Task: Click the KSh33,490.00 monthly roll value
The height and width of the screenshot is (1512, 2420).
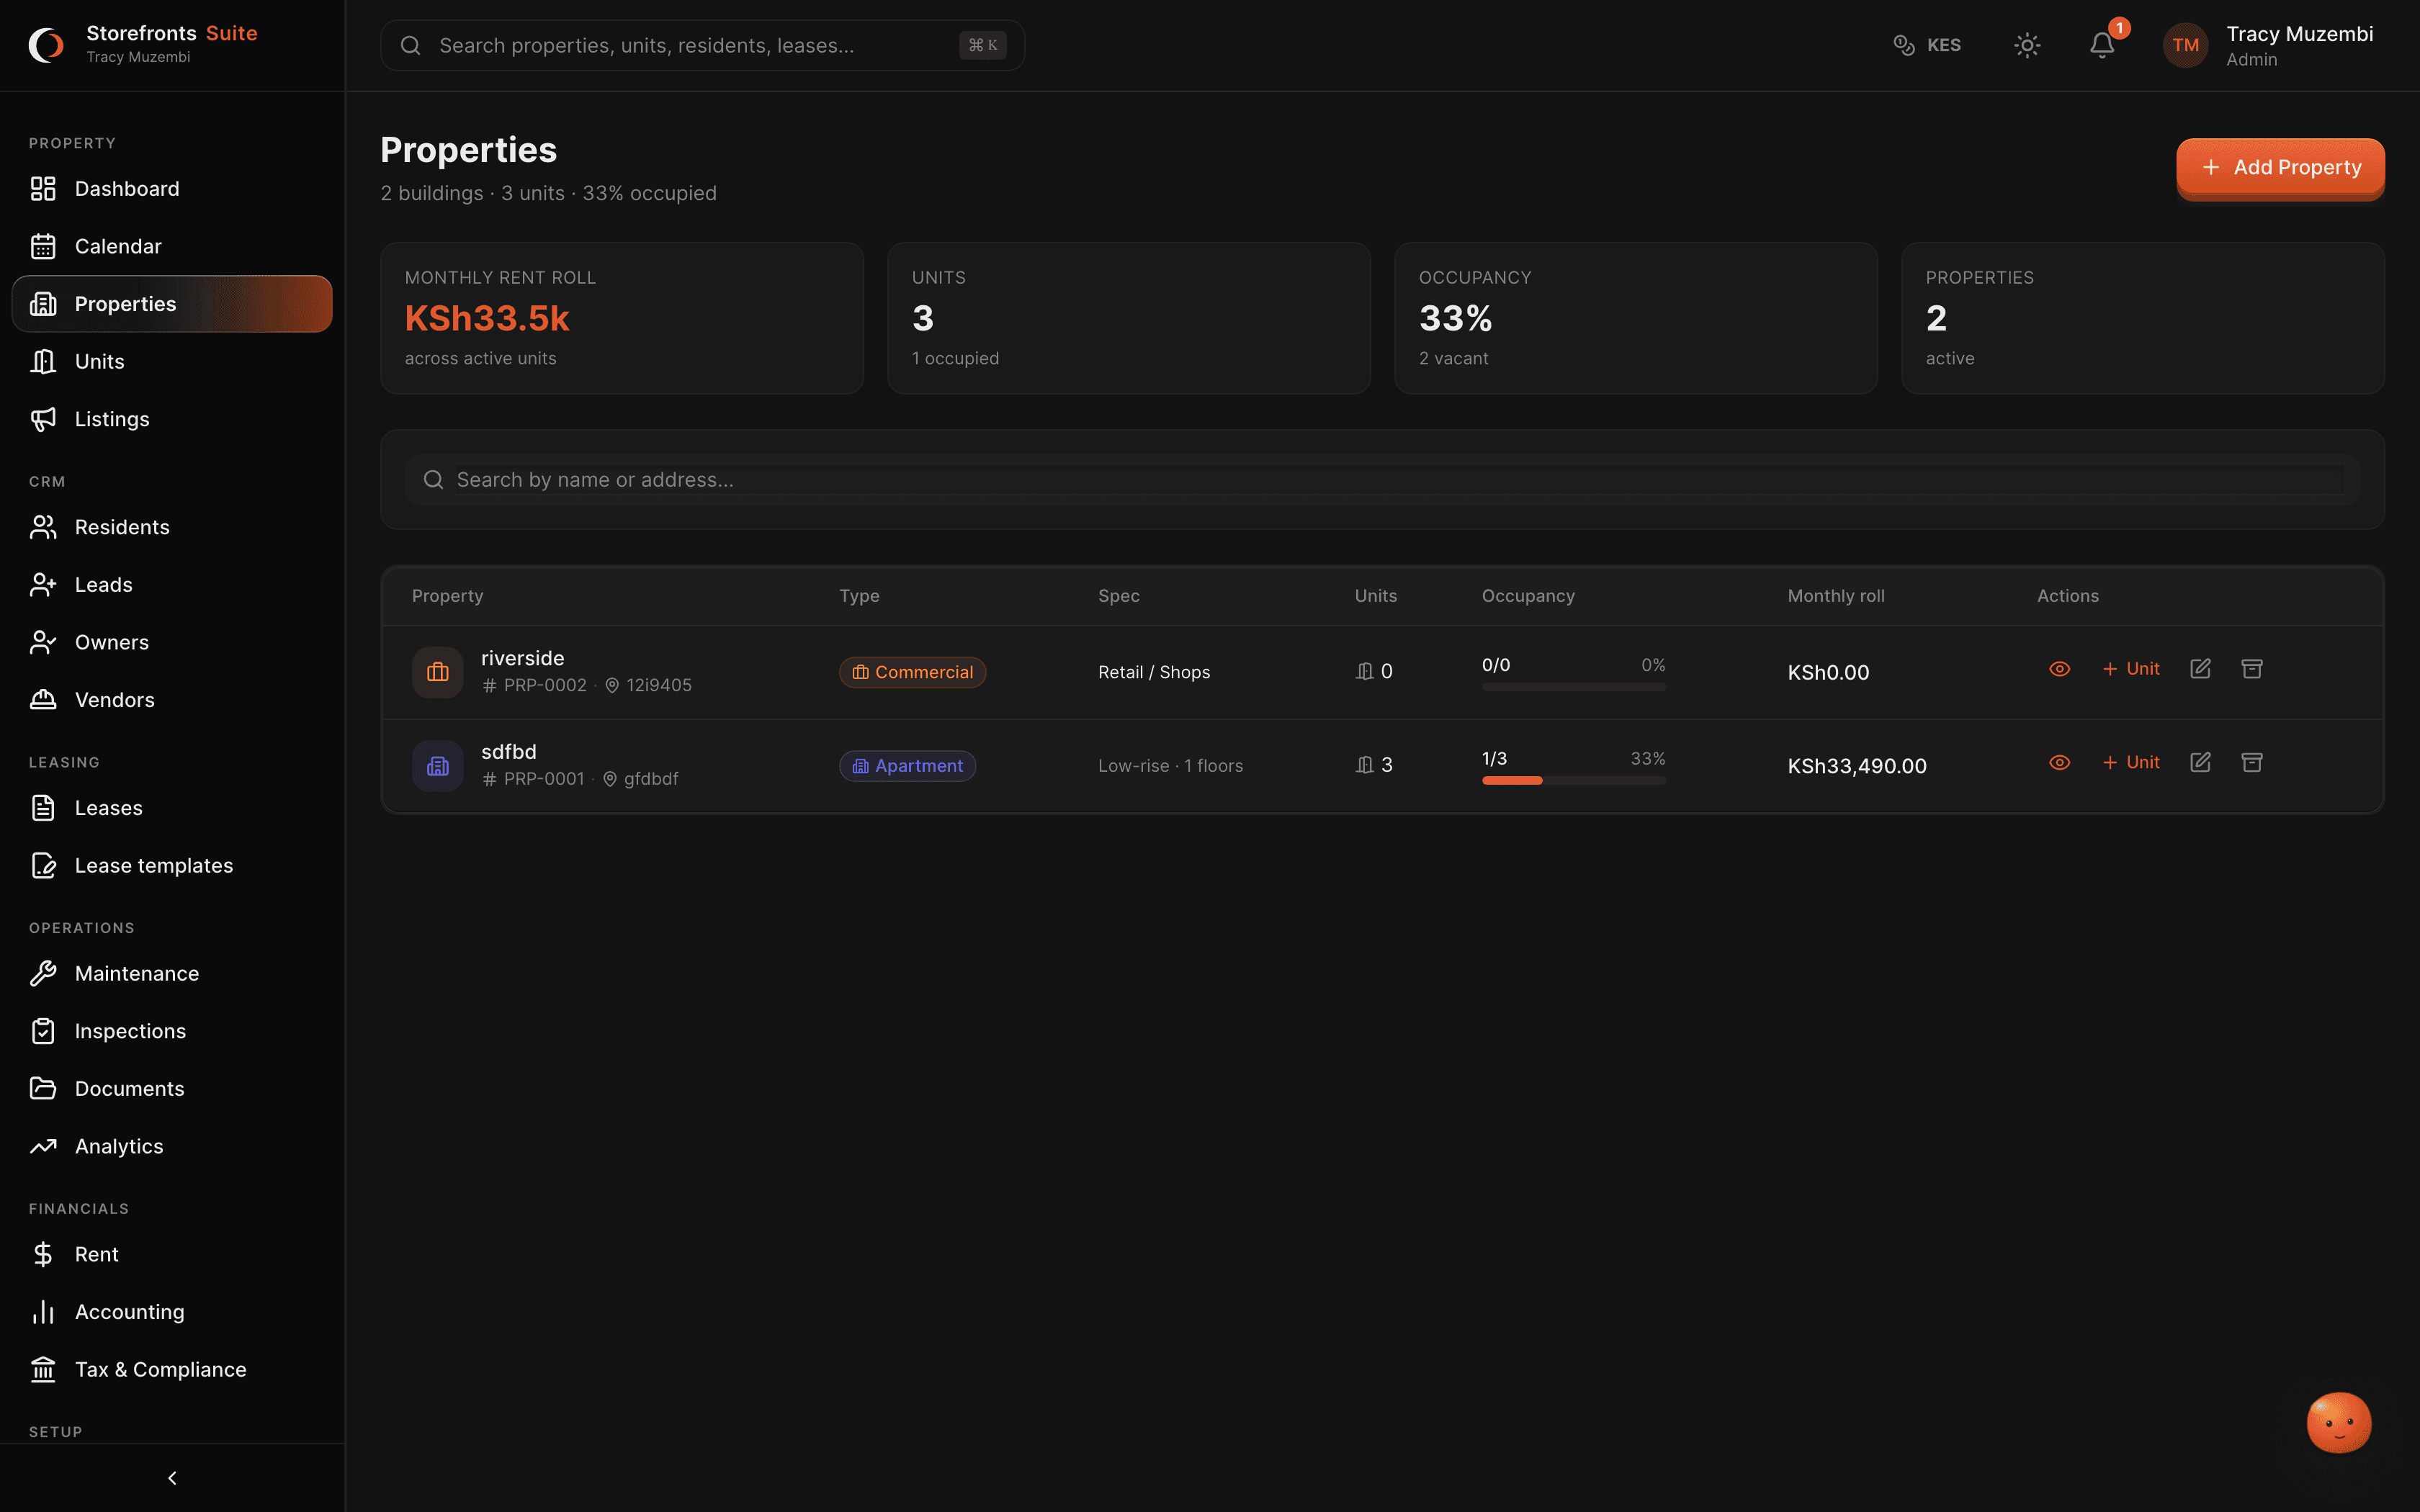Action: tap(1856, 766)
